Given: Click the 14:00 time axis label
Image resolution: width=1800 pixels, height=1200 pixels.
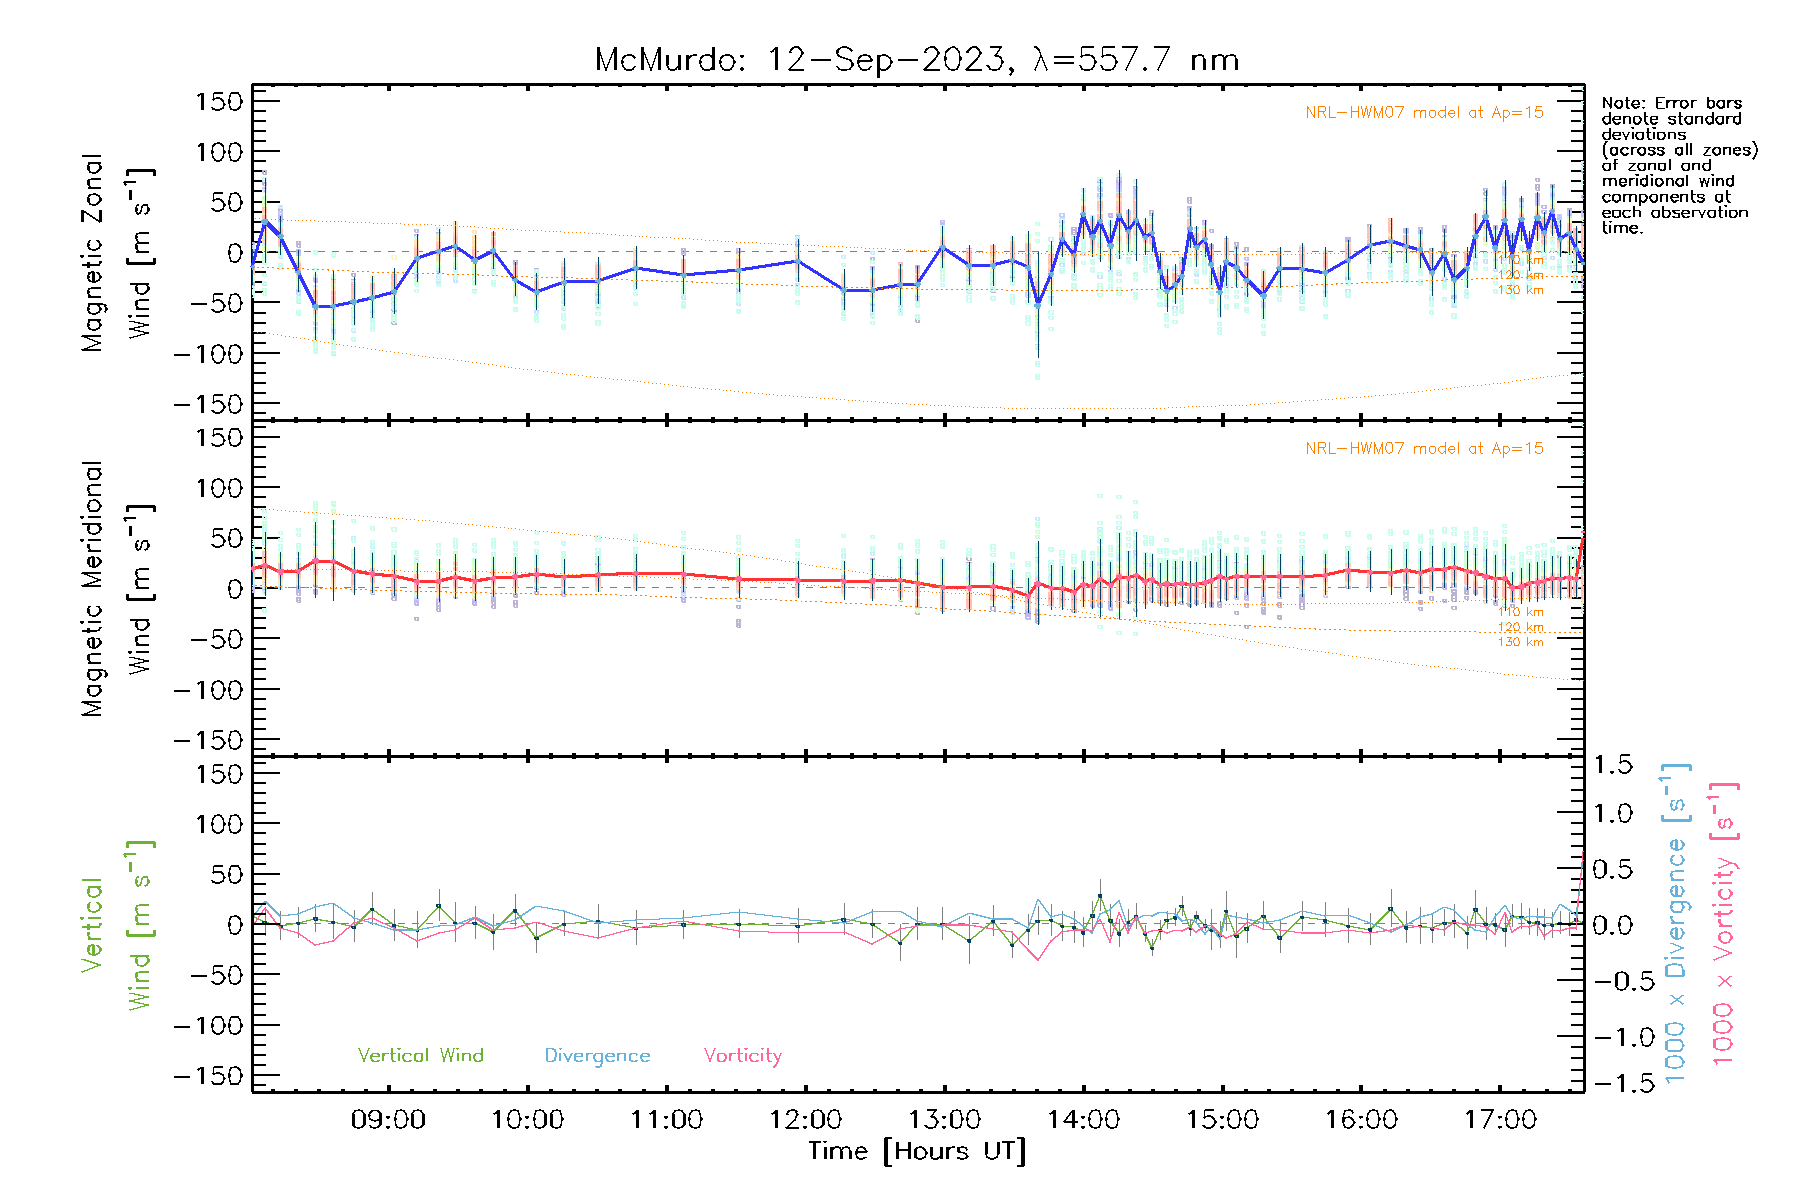Looking at the screenshot, I should (x=1083, y=1120).
